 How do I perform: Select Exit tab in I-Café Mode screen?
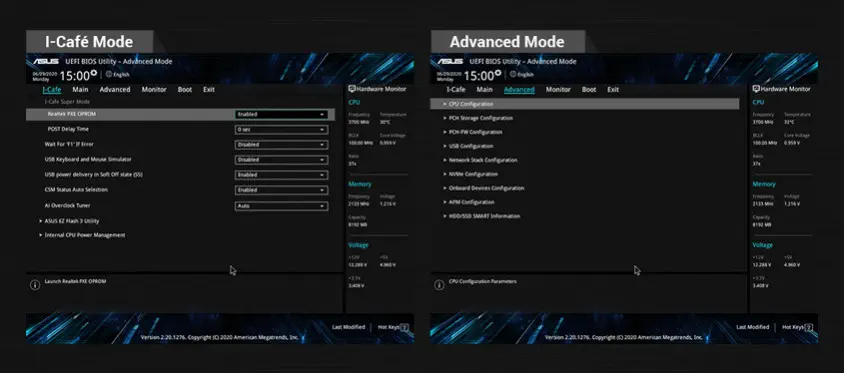pos(209,90)
